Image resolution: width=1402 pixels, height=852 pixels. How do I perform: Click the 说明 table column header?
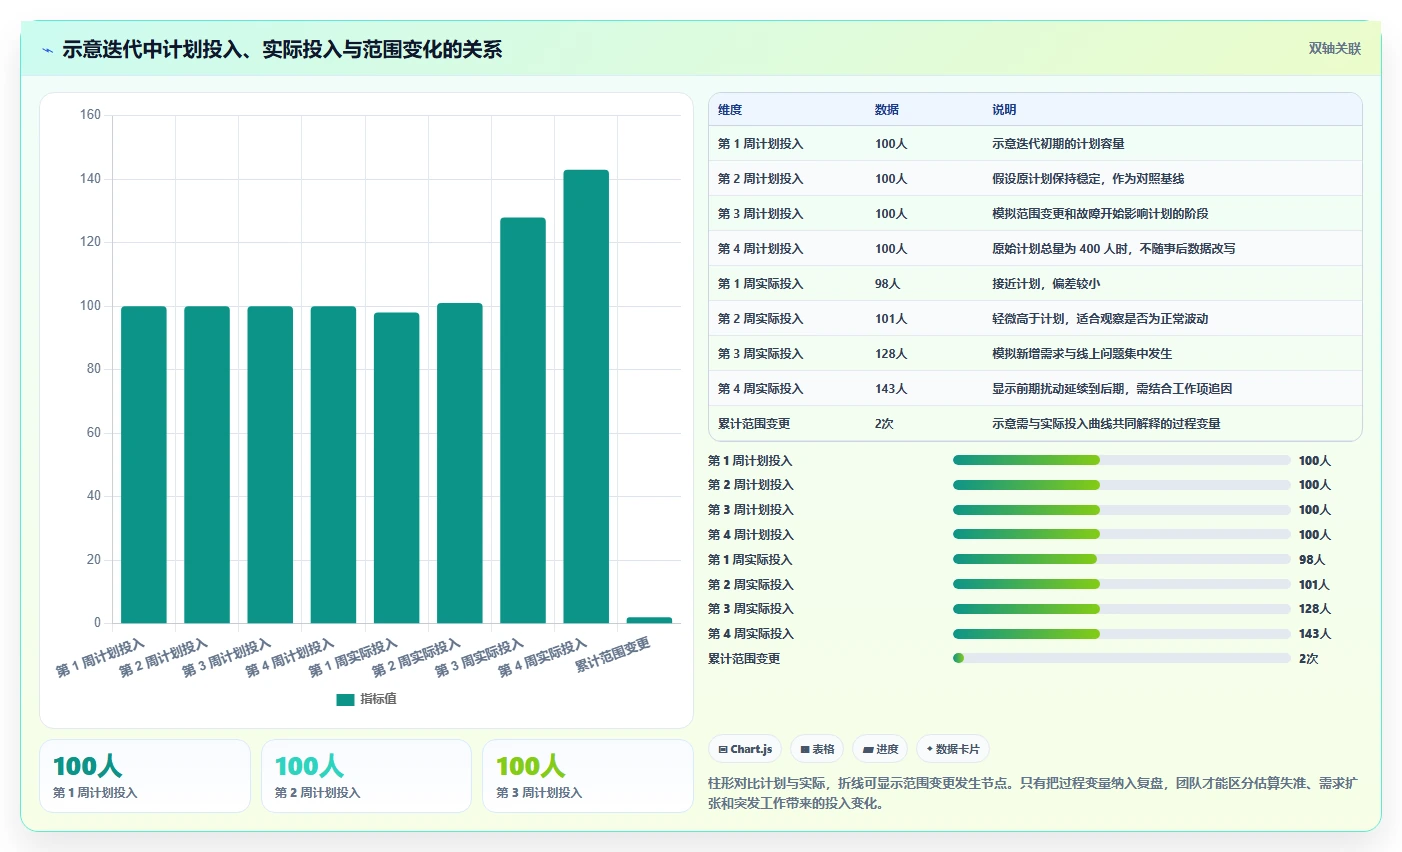[x=1004, y=110]
